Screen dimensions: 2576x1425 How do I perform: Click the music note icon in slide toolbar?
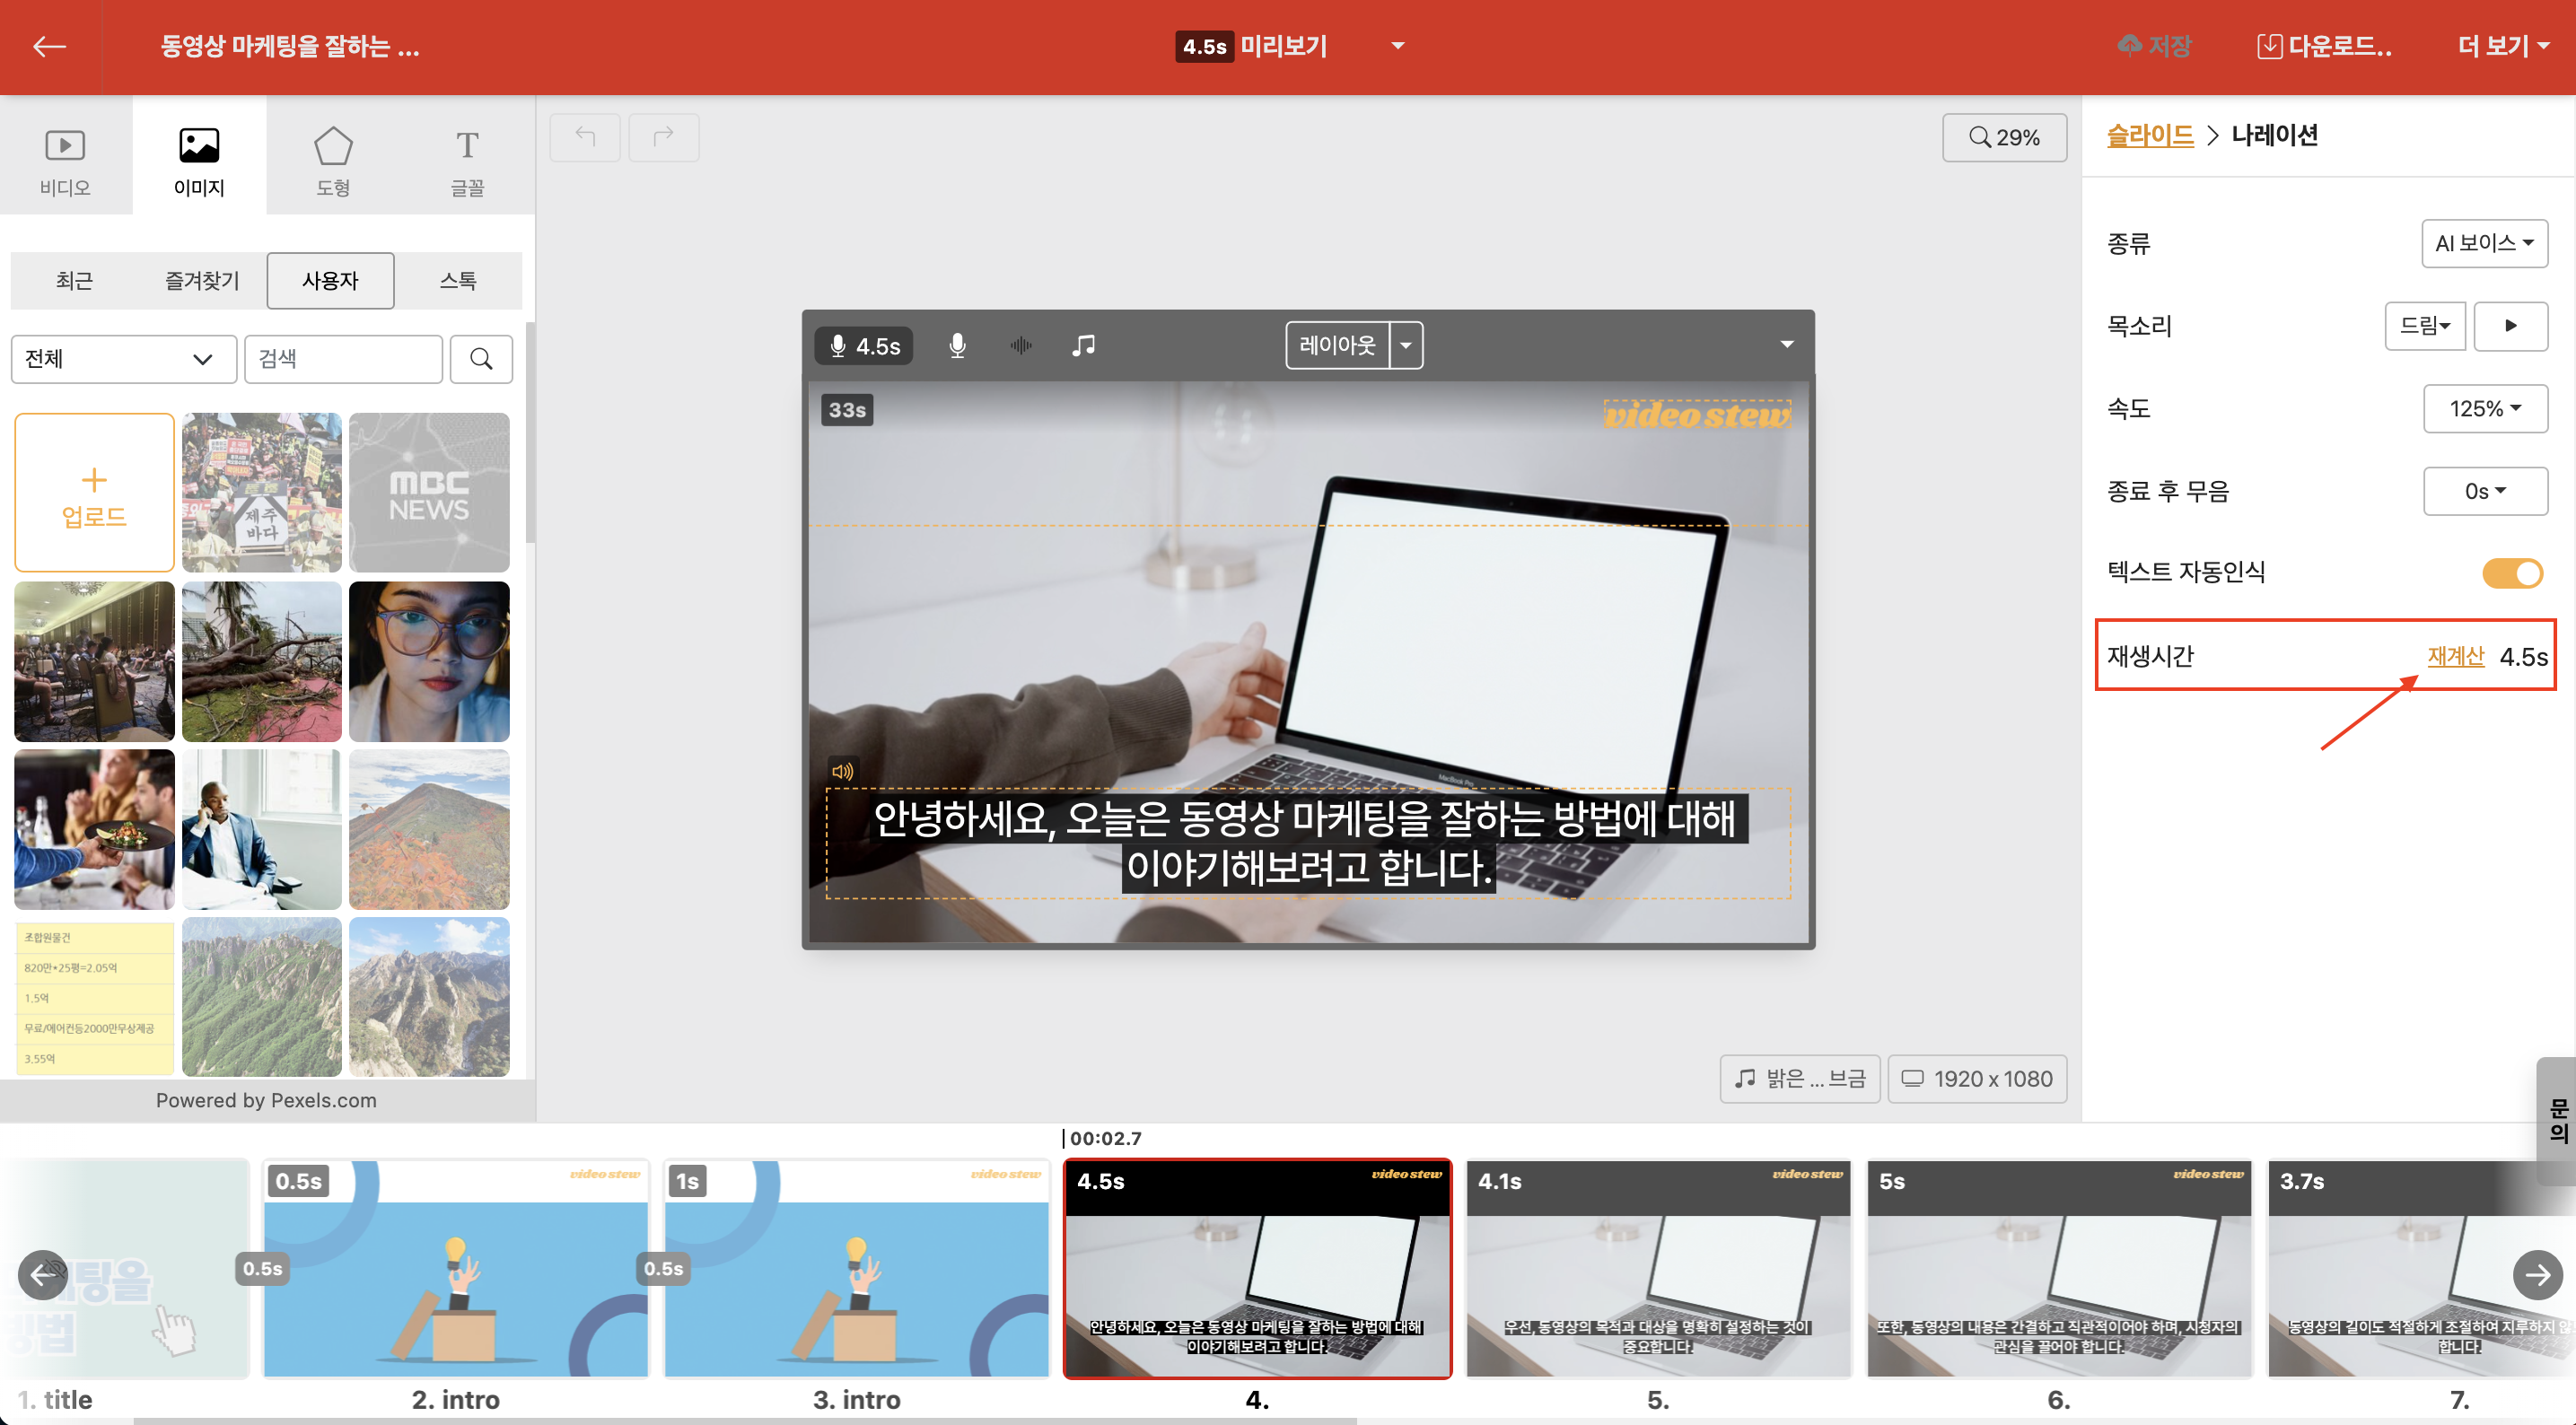[x=1083, y=346]
